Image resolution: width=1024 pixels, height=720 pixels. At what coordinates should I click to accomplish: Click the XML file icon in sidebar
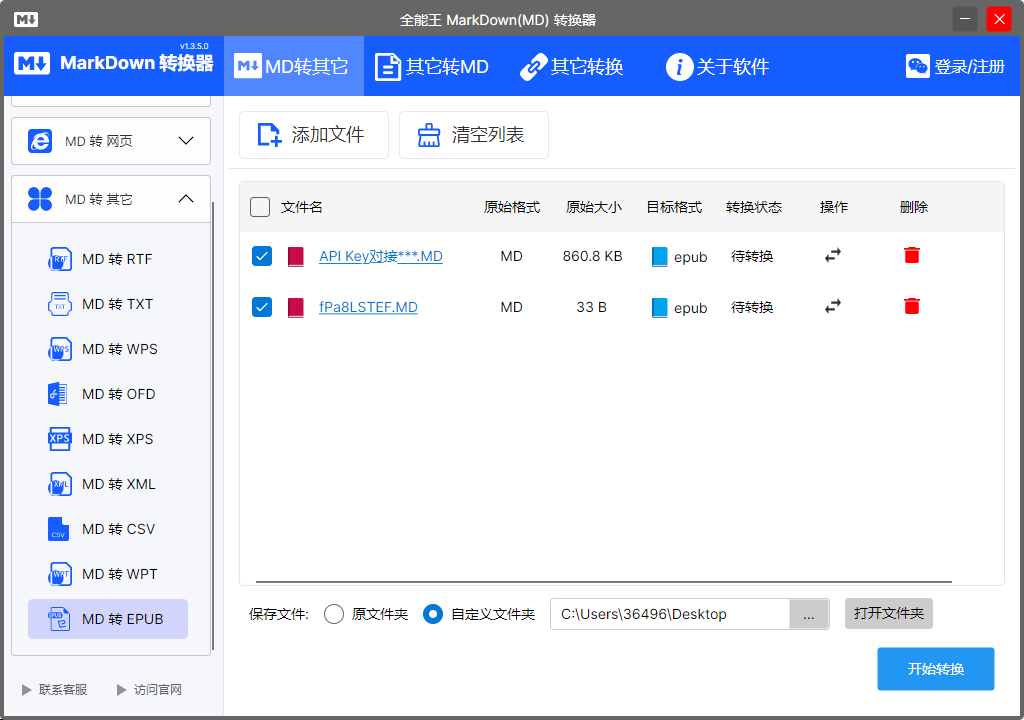[59, 484]
